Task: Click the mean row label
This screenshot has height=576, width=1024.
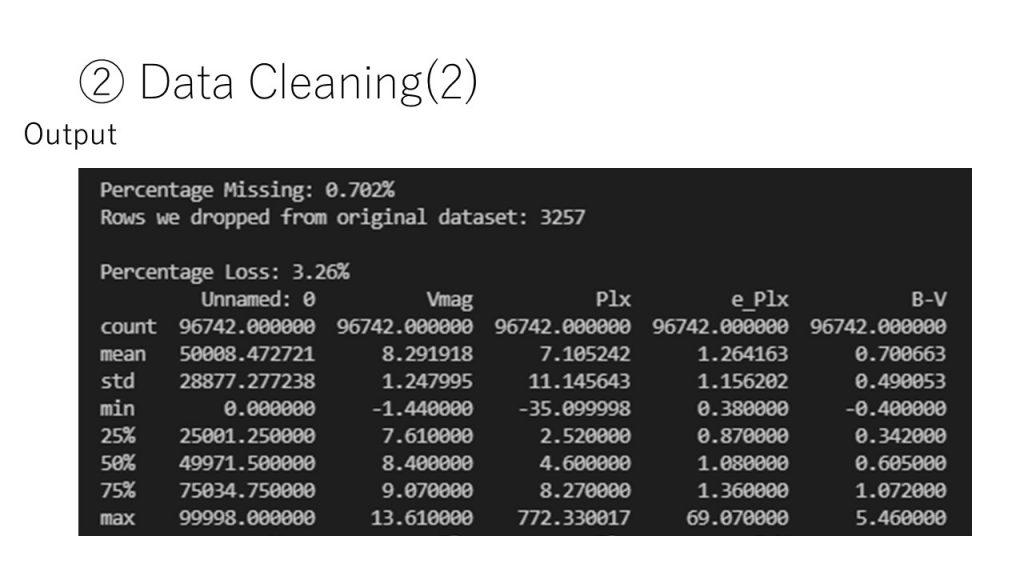Action: click(x=123, y=355)
